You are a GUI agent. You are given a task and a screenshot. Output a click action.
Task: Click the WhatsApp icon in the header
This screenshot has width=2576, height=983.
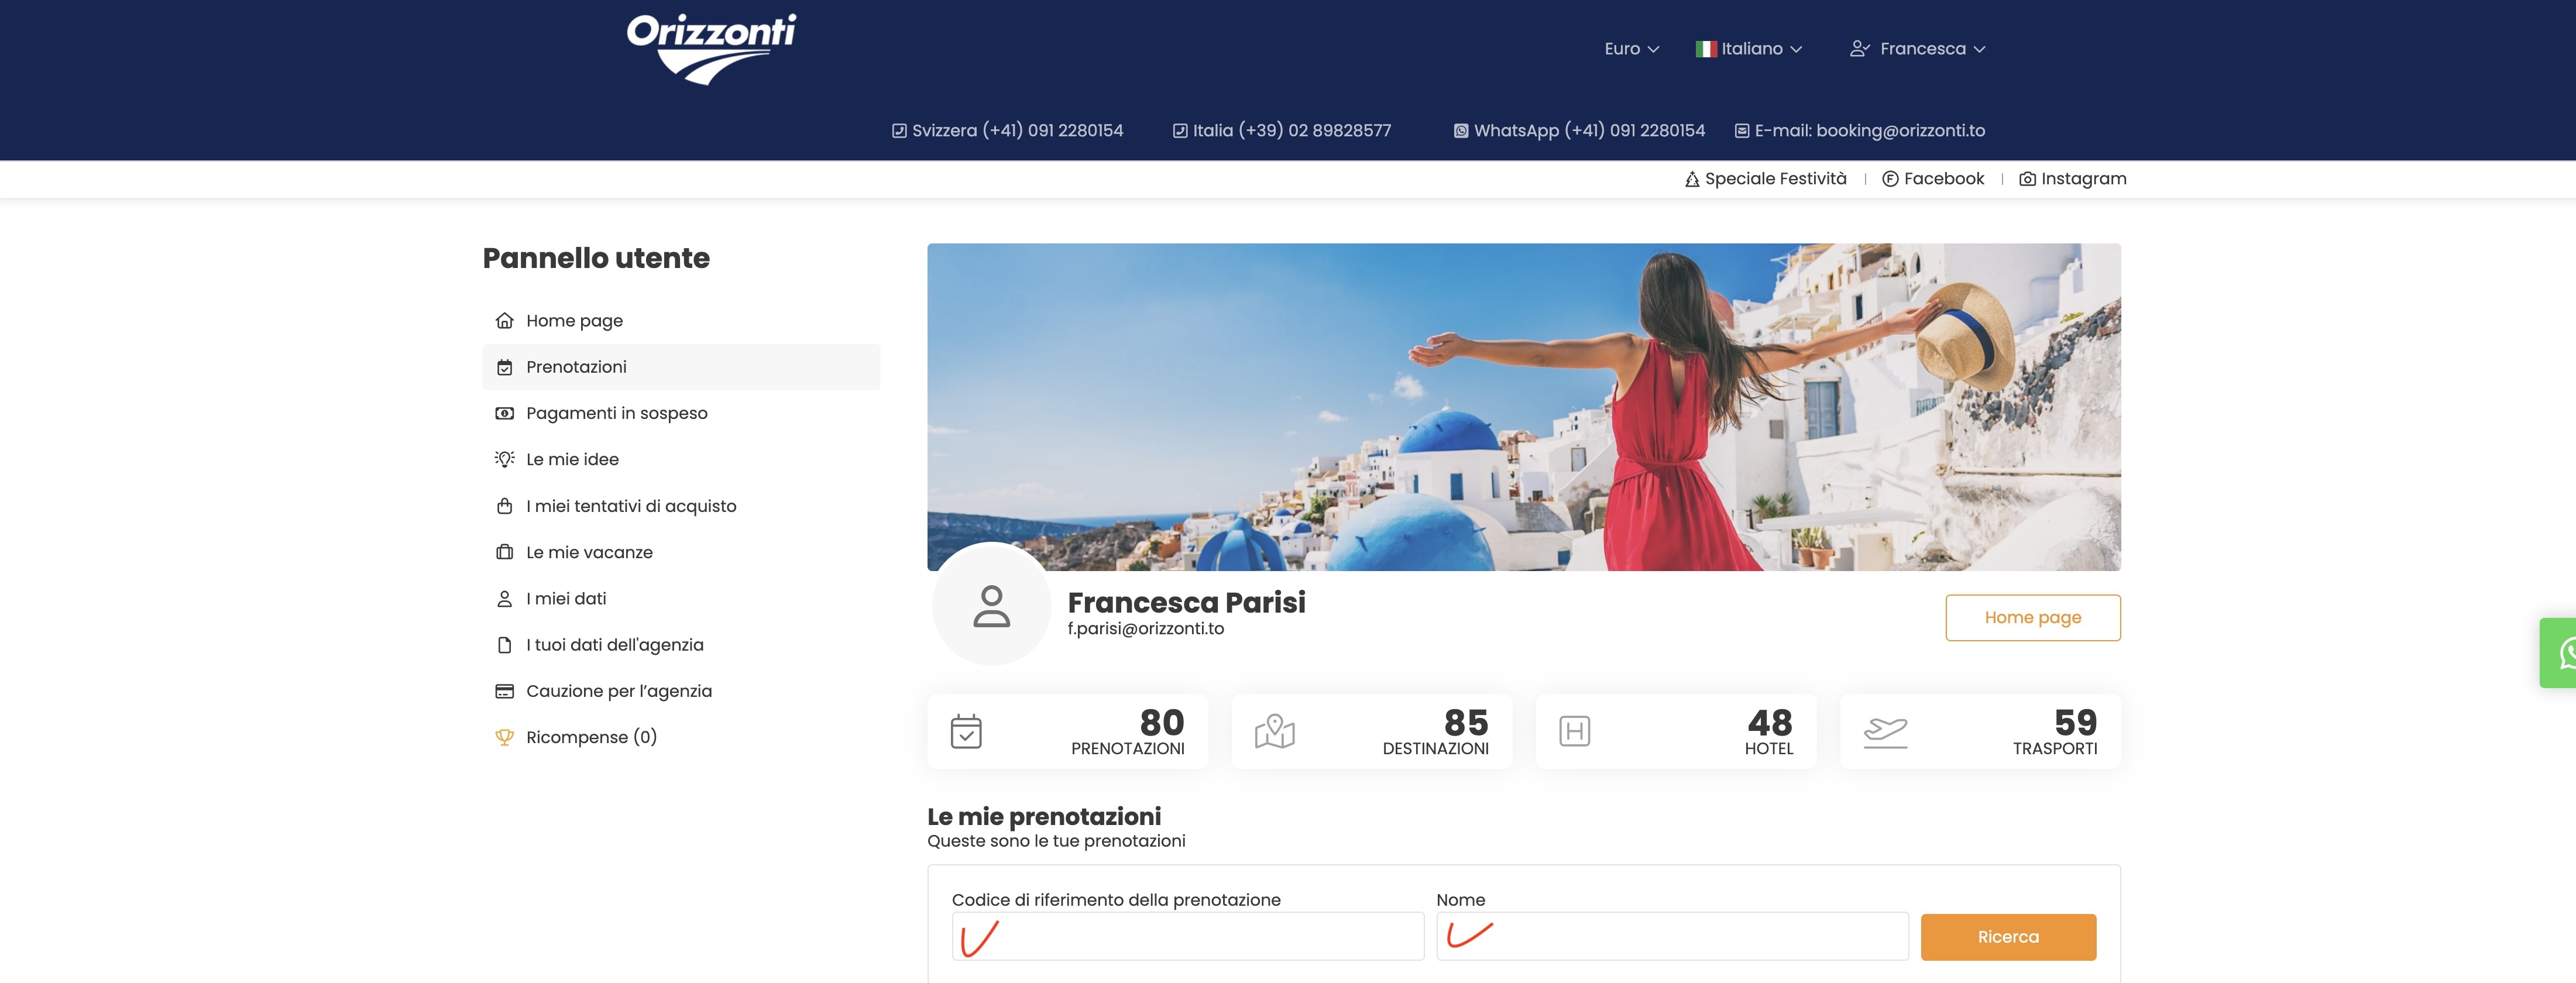coord(1461,131)
